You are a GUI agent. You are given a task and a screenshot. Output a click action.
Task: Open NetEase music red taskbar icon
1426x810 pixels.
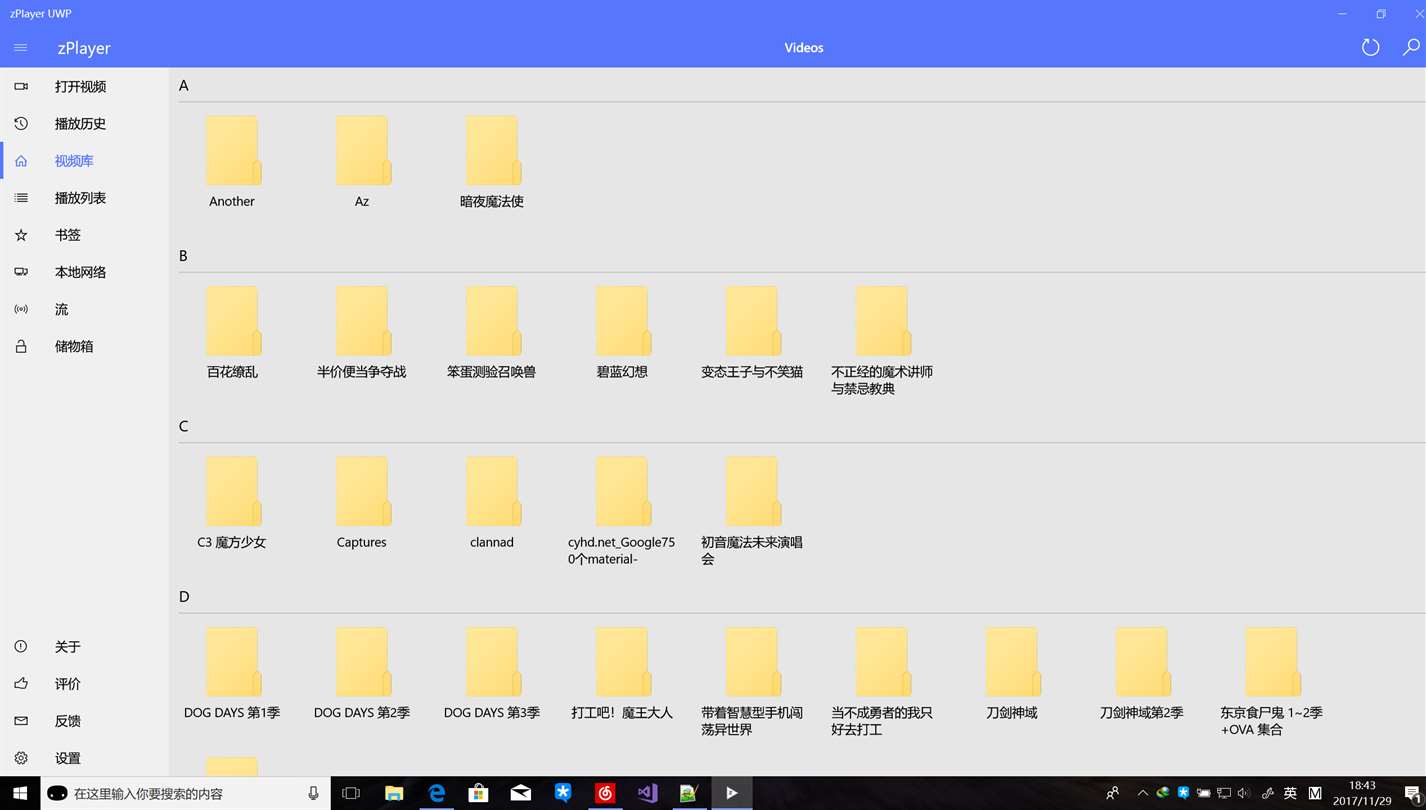pos(605,793)
